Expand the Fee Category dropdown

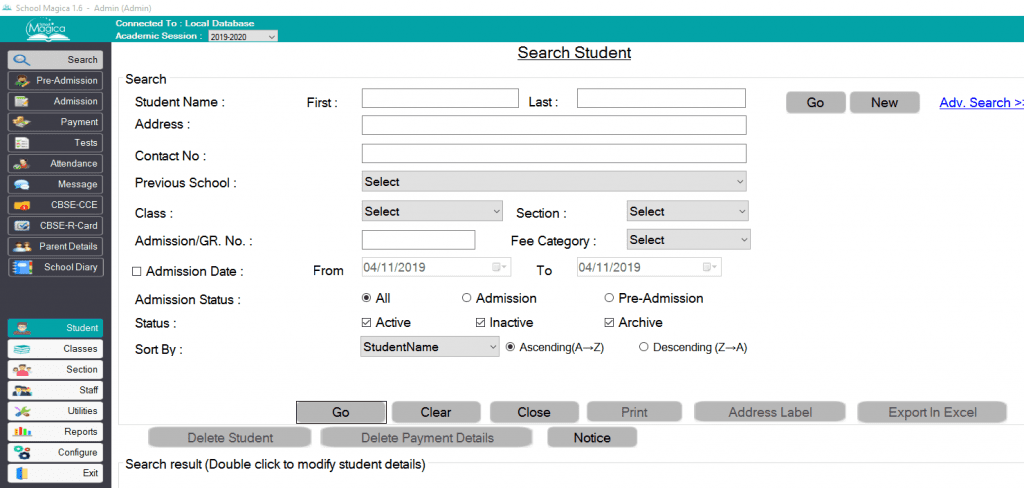[x=688, y=240]
